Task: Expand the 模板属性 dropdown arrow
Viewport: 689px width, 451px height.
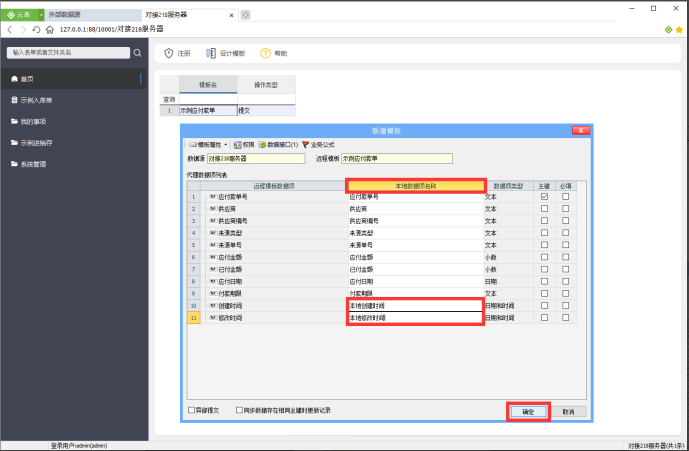Action: pyautogui.click(x=226, y=145)
